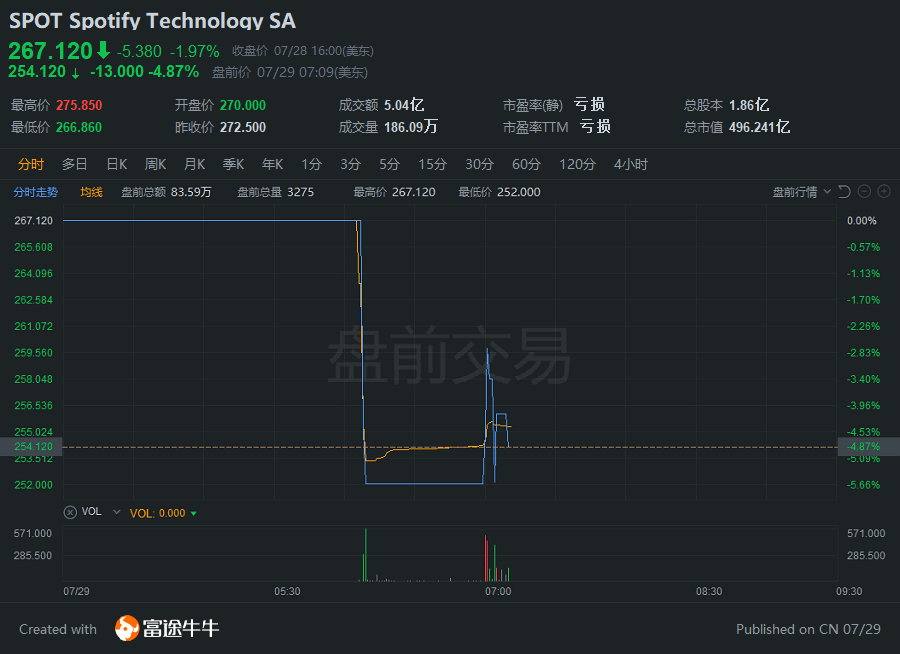Click the SPOT Spotify Technology SA title
The width and height of the screenshot is (900, 654).
152,20
